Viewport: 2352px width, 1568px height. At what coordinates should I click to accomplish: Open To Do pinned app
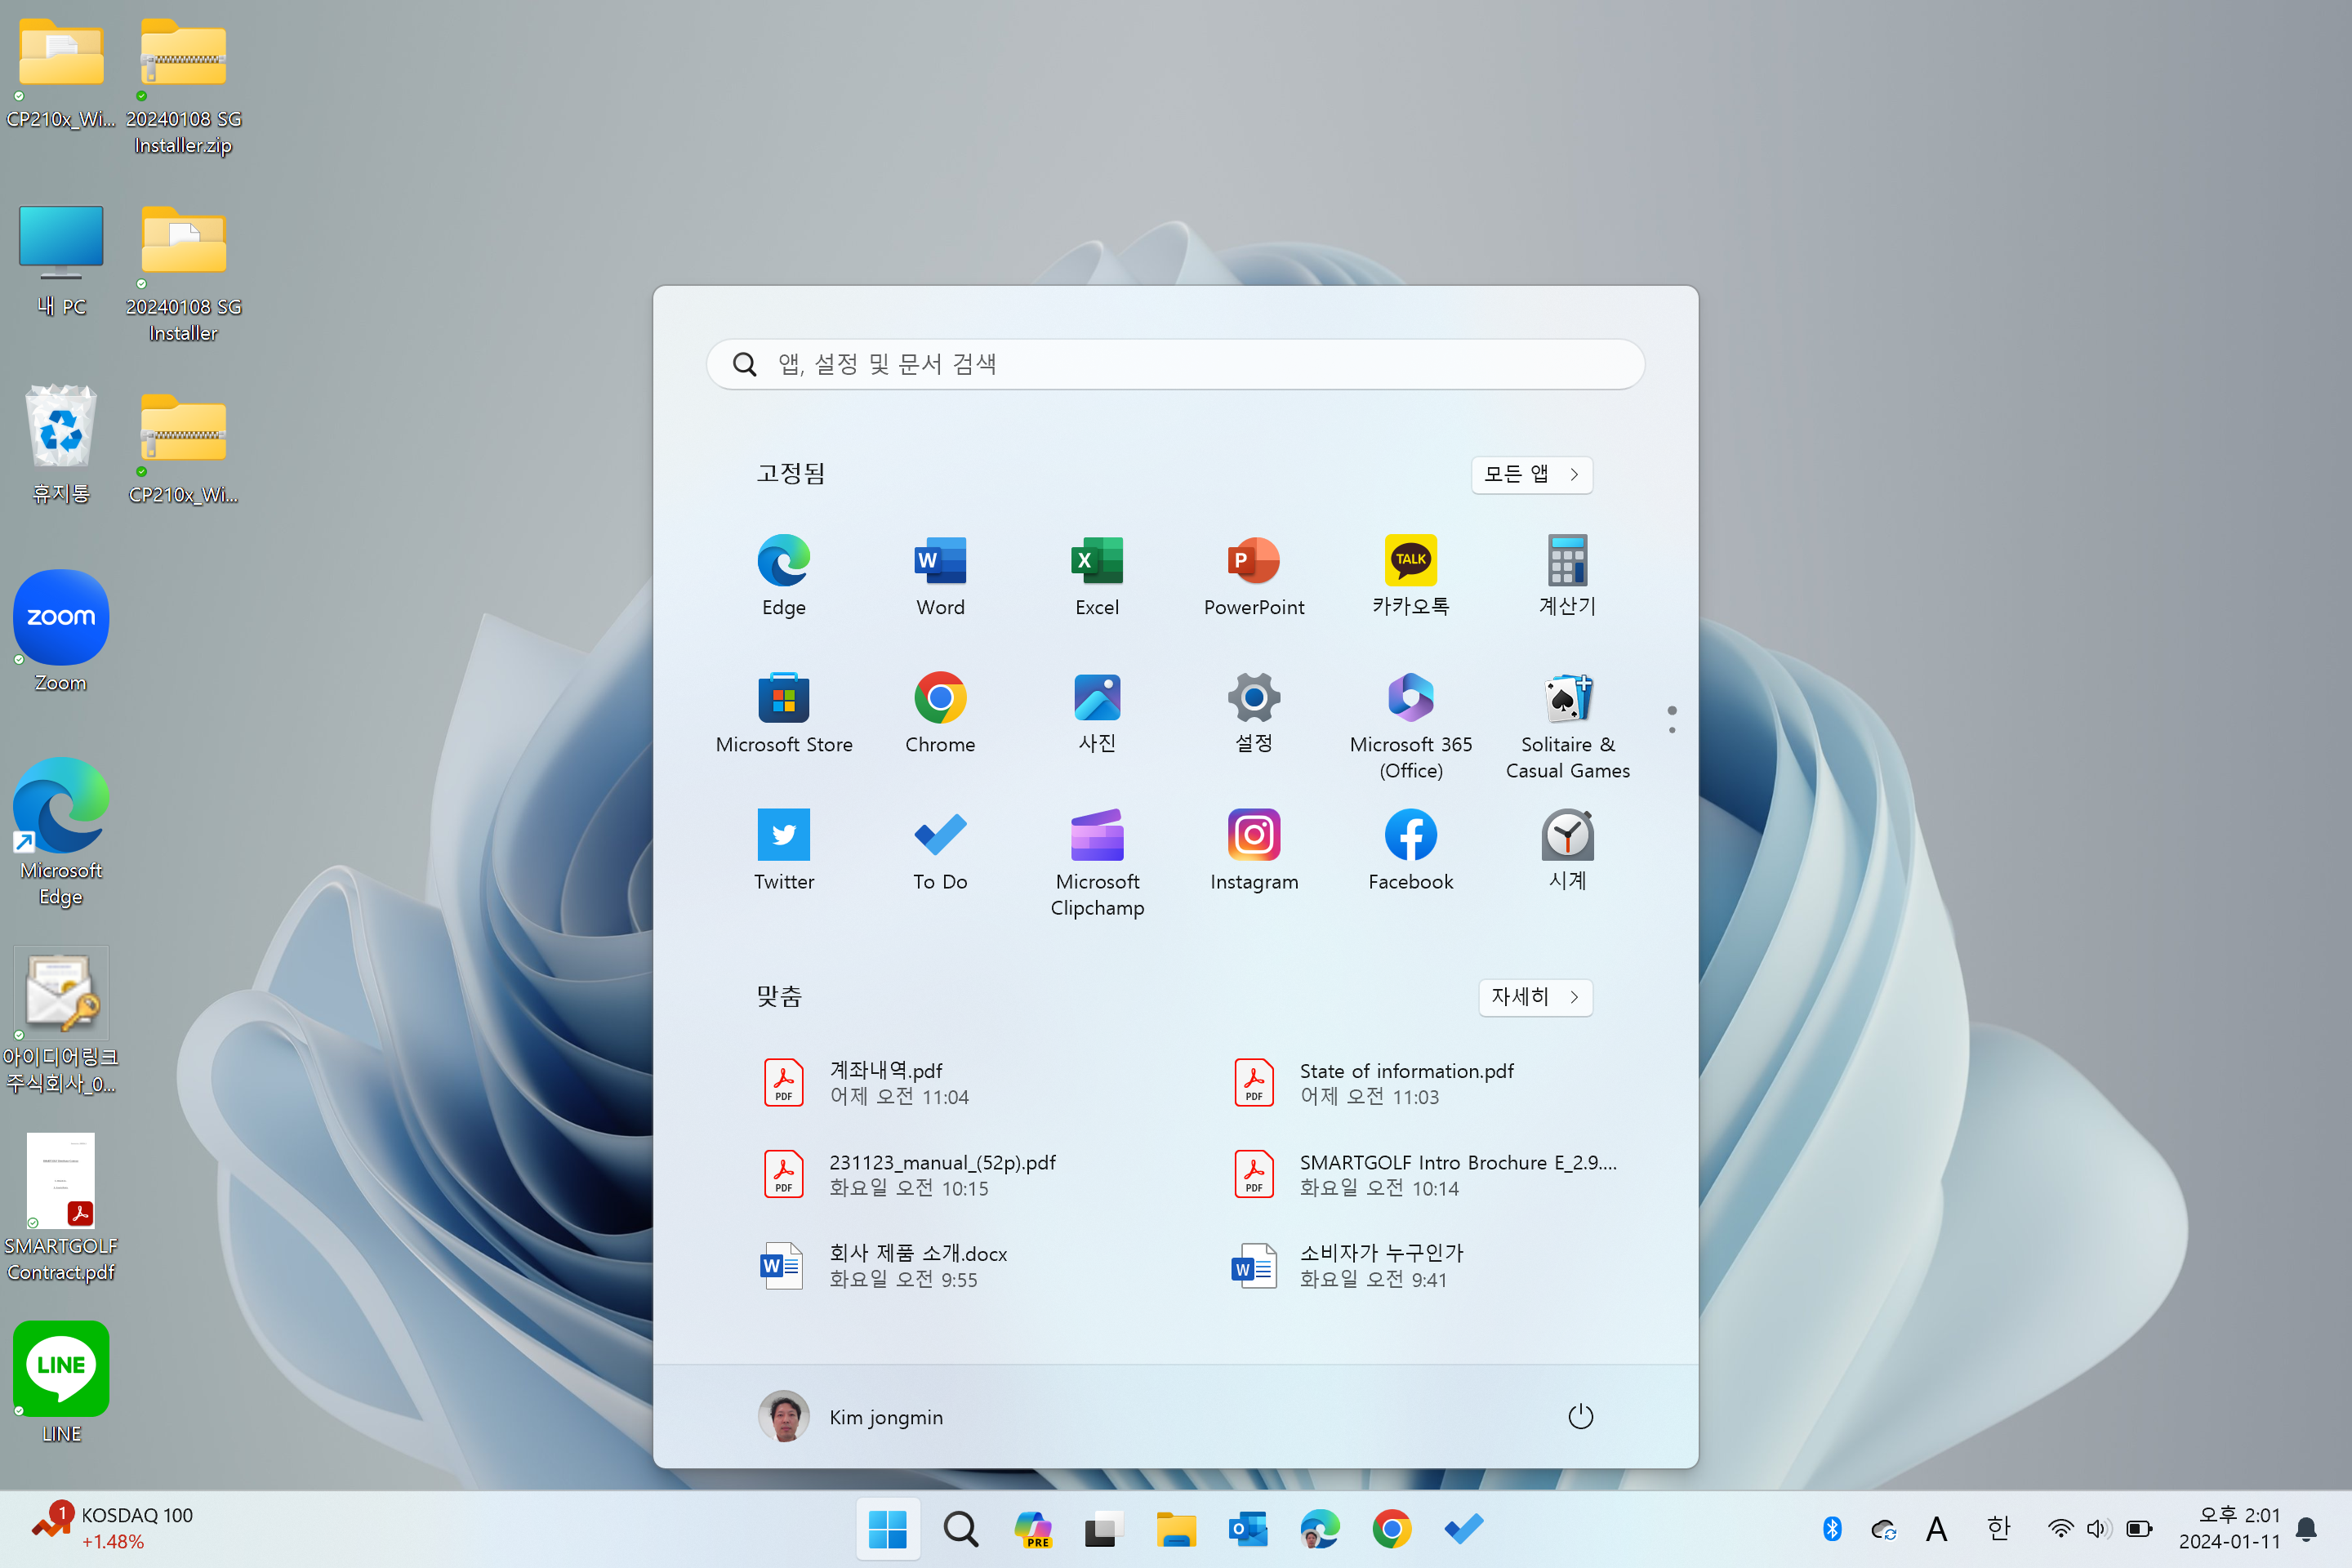click(x=940, y=849)
